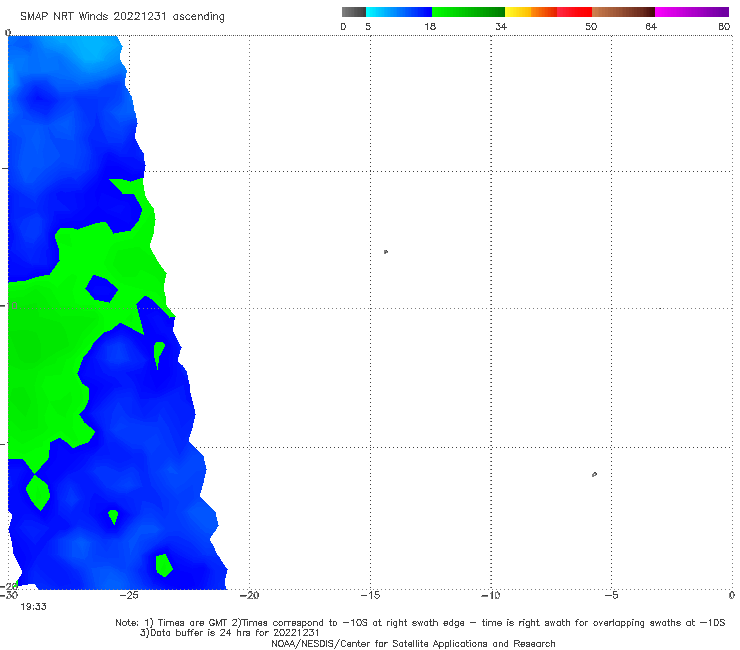This screenshot has height=650, width=740.
Task: Click the gray 0-5 colorbar segment
Action: tap(353, 12)
